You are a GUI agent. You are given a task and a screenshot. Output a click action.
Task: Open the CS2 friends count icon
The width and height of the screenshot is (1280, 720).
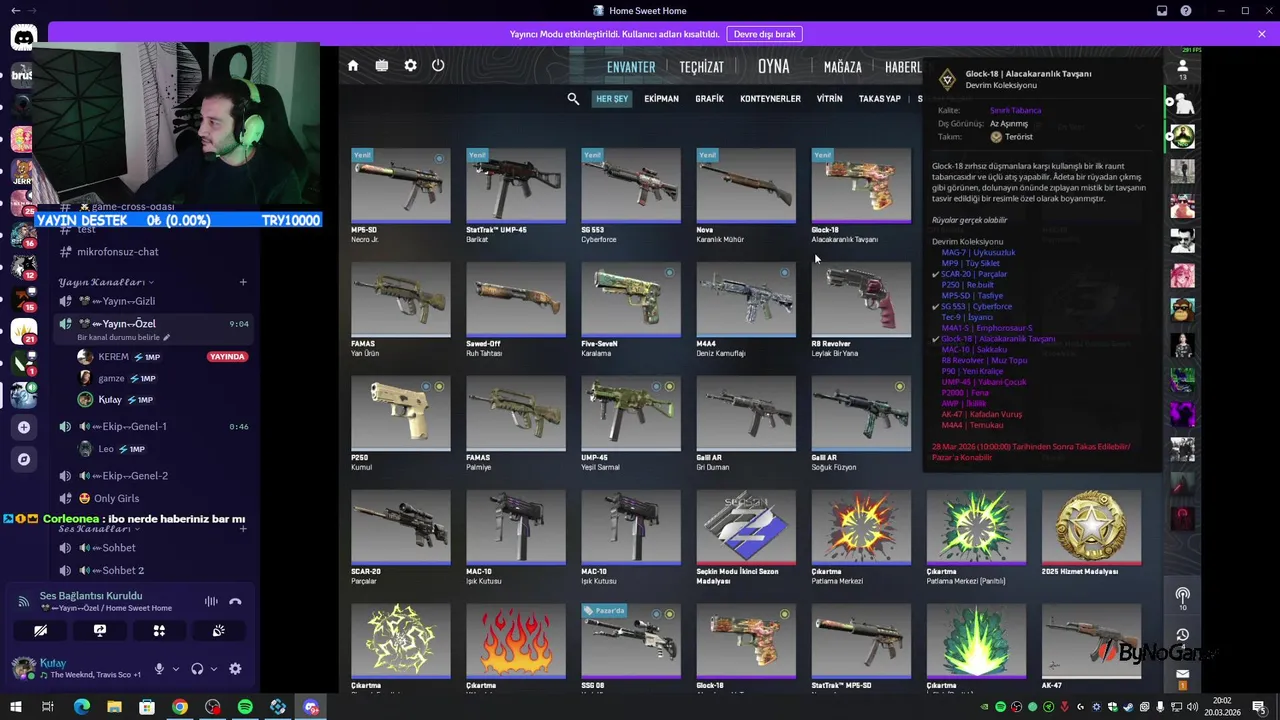1182,70
